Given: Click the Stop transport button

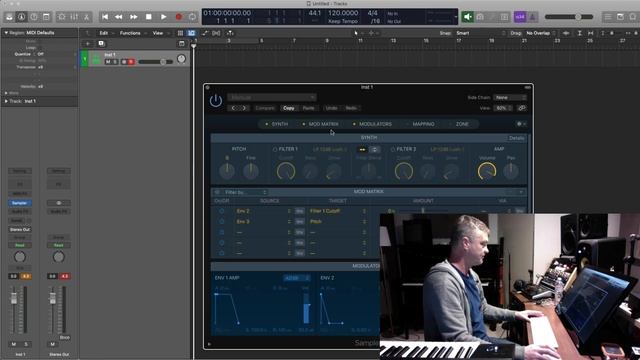Looking at the screenshot, I should click(x=149, y=17).
